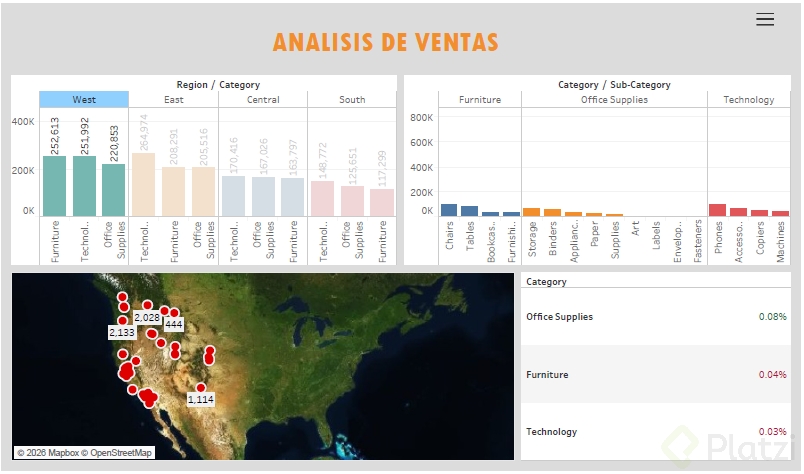Click the Supplies axis label
Viewport: 804px width, 474px height.
(615, 240)
